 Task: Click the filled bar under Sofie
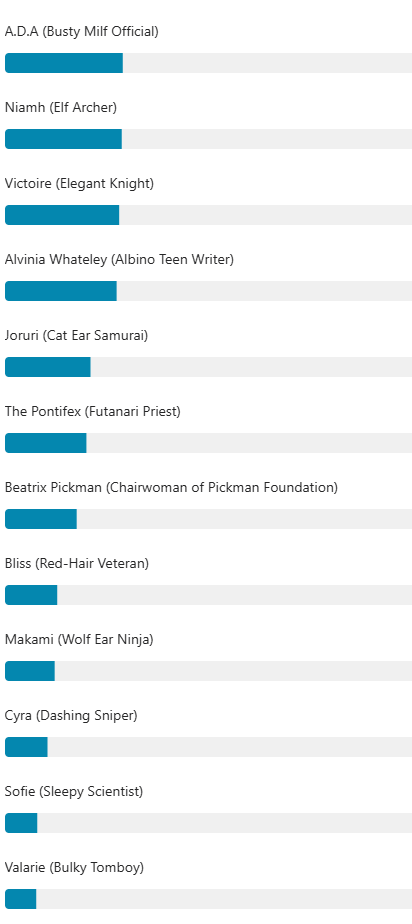21,823
